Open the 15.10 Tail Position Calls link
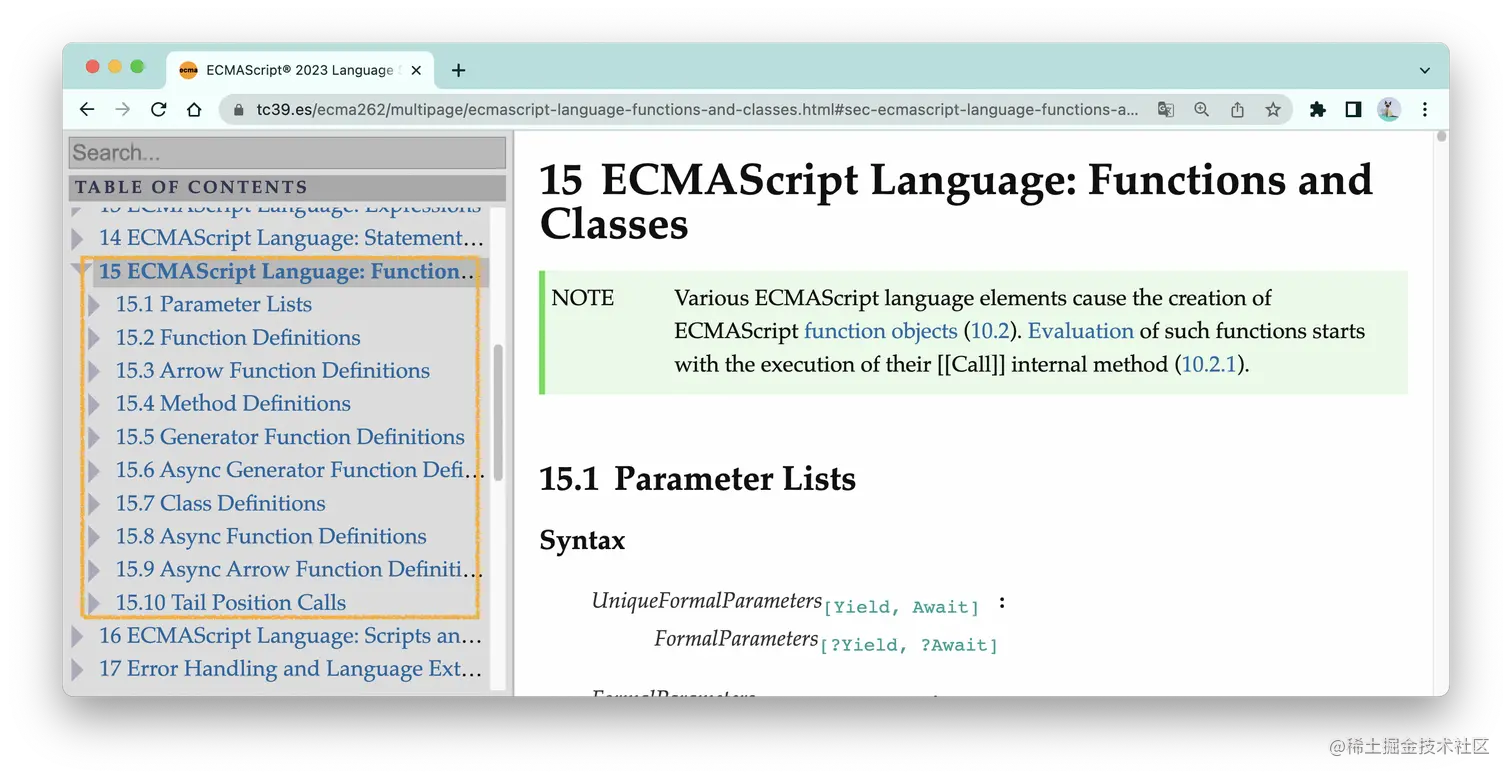 [230, 602]
